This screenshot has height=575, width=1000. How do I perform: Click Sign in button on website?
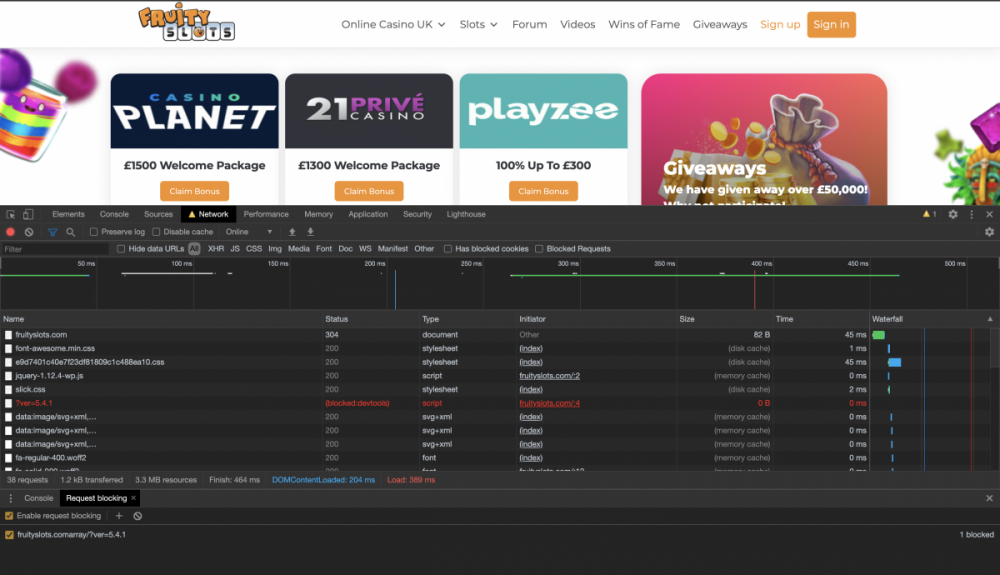[x=831, y=24]
